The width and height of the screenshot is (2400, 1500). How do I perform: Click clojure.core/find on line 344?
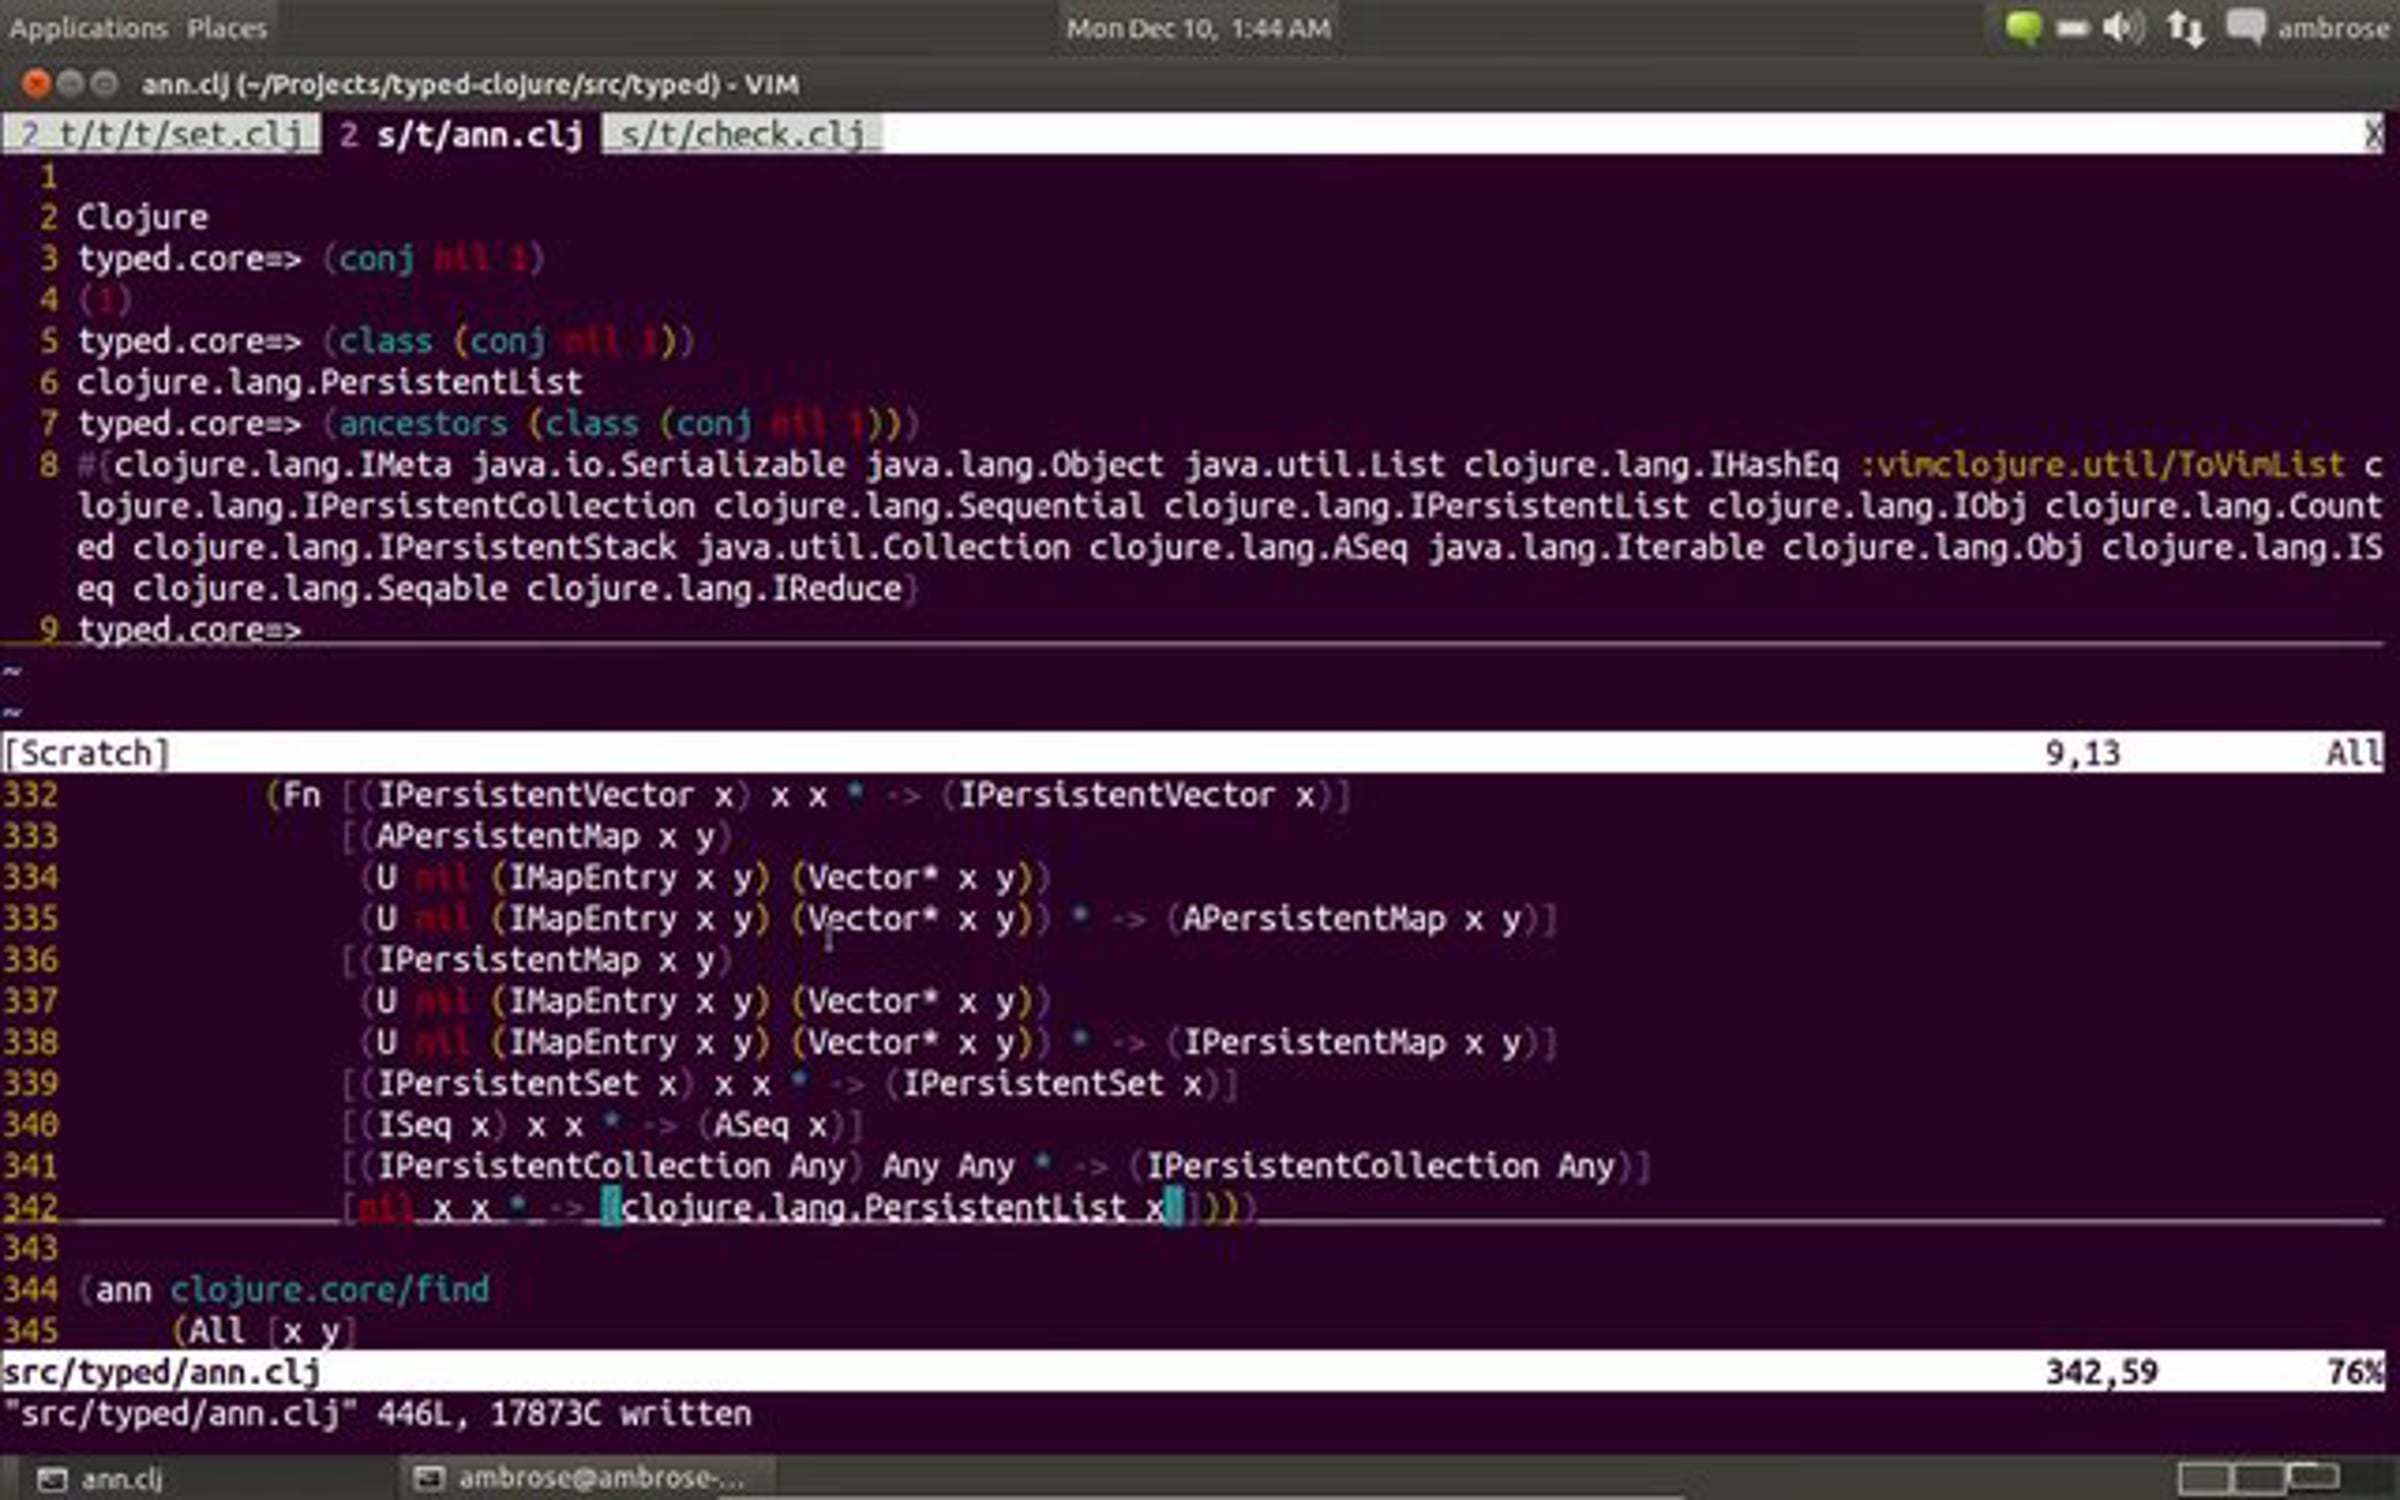330,1290
